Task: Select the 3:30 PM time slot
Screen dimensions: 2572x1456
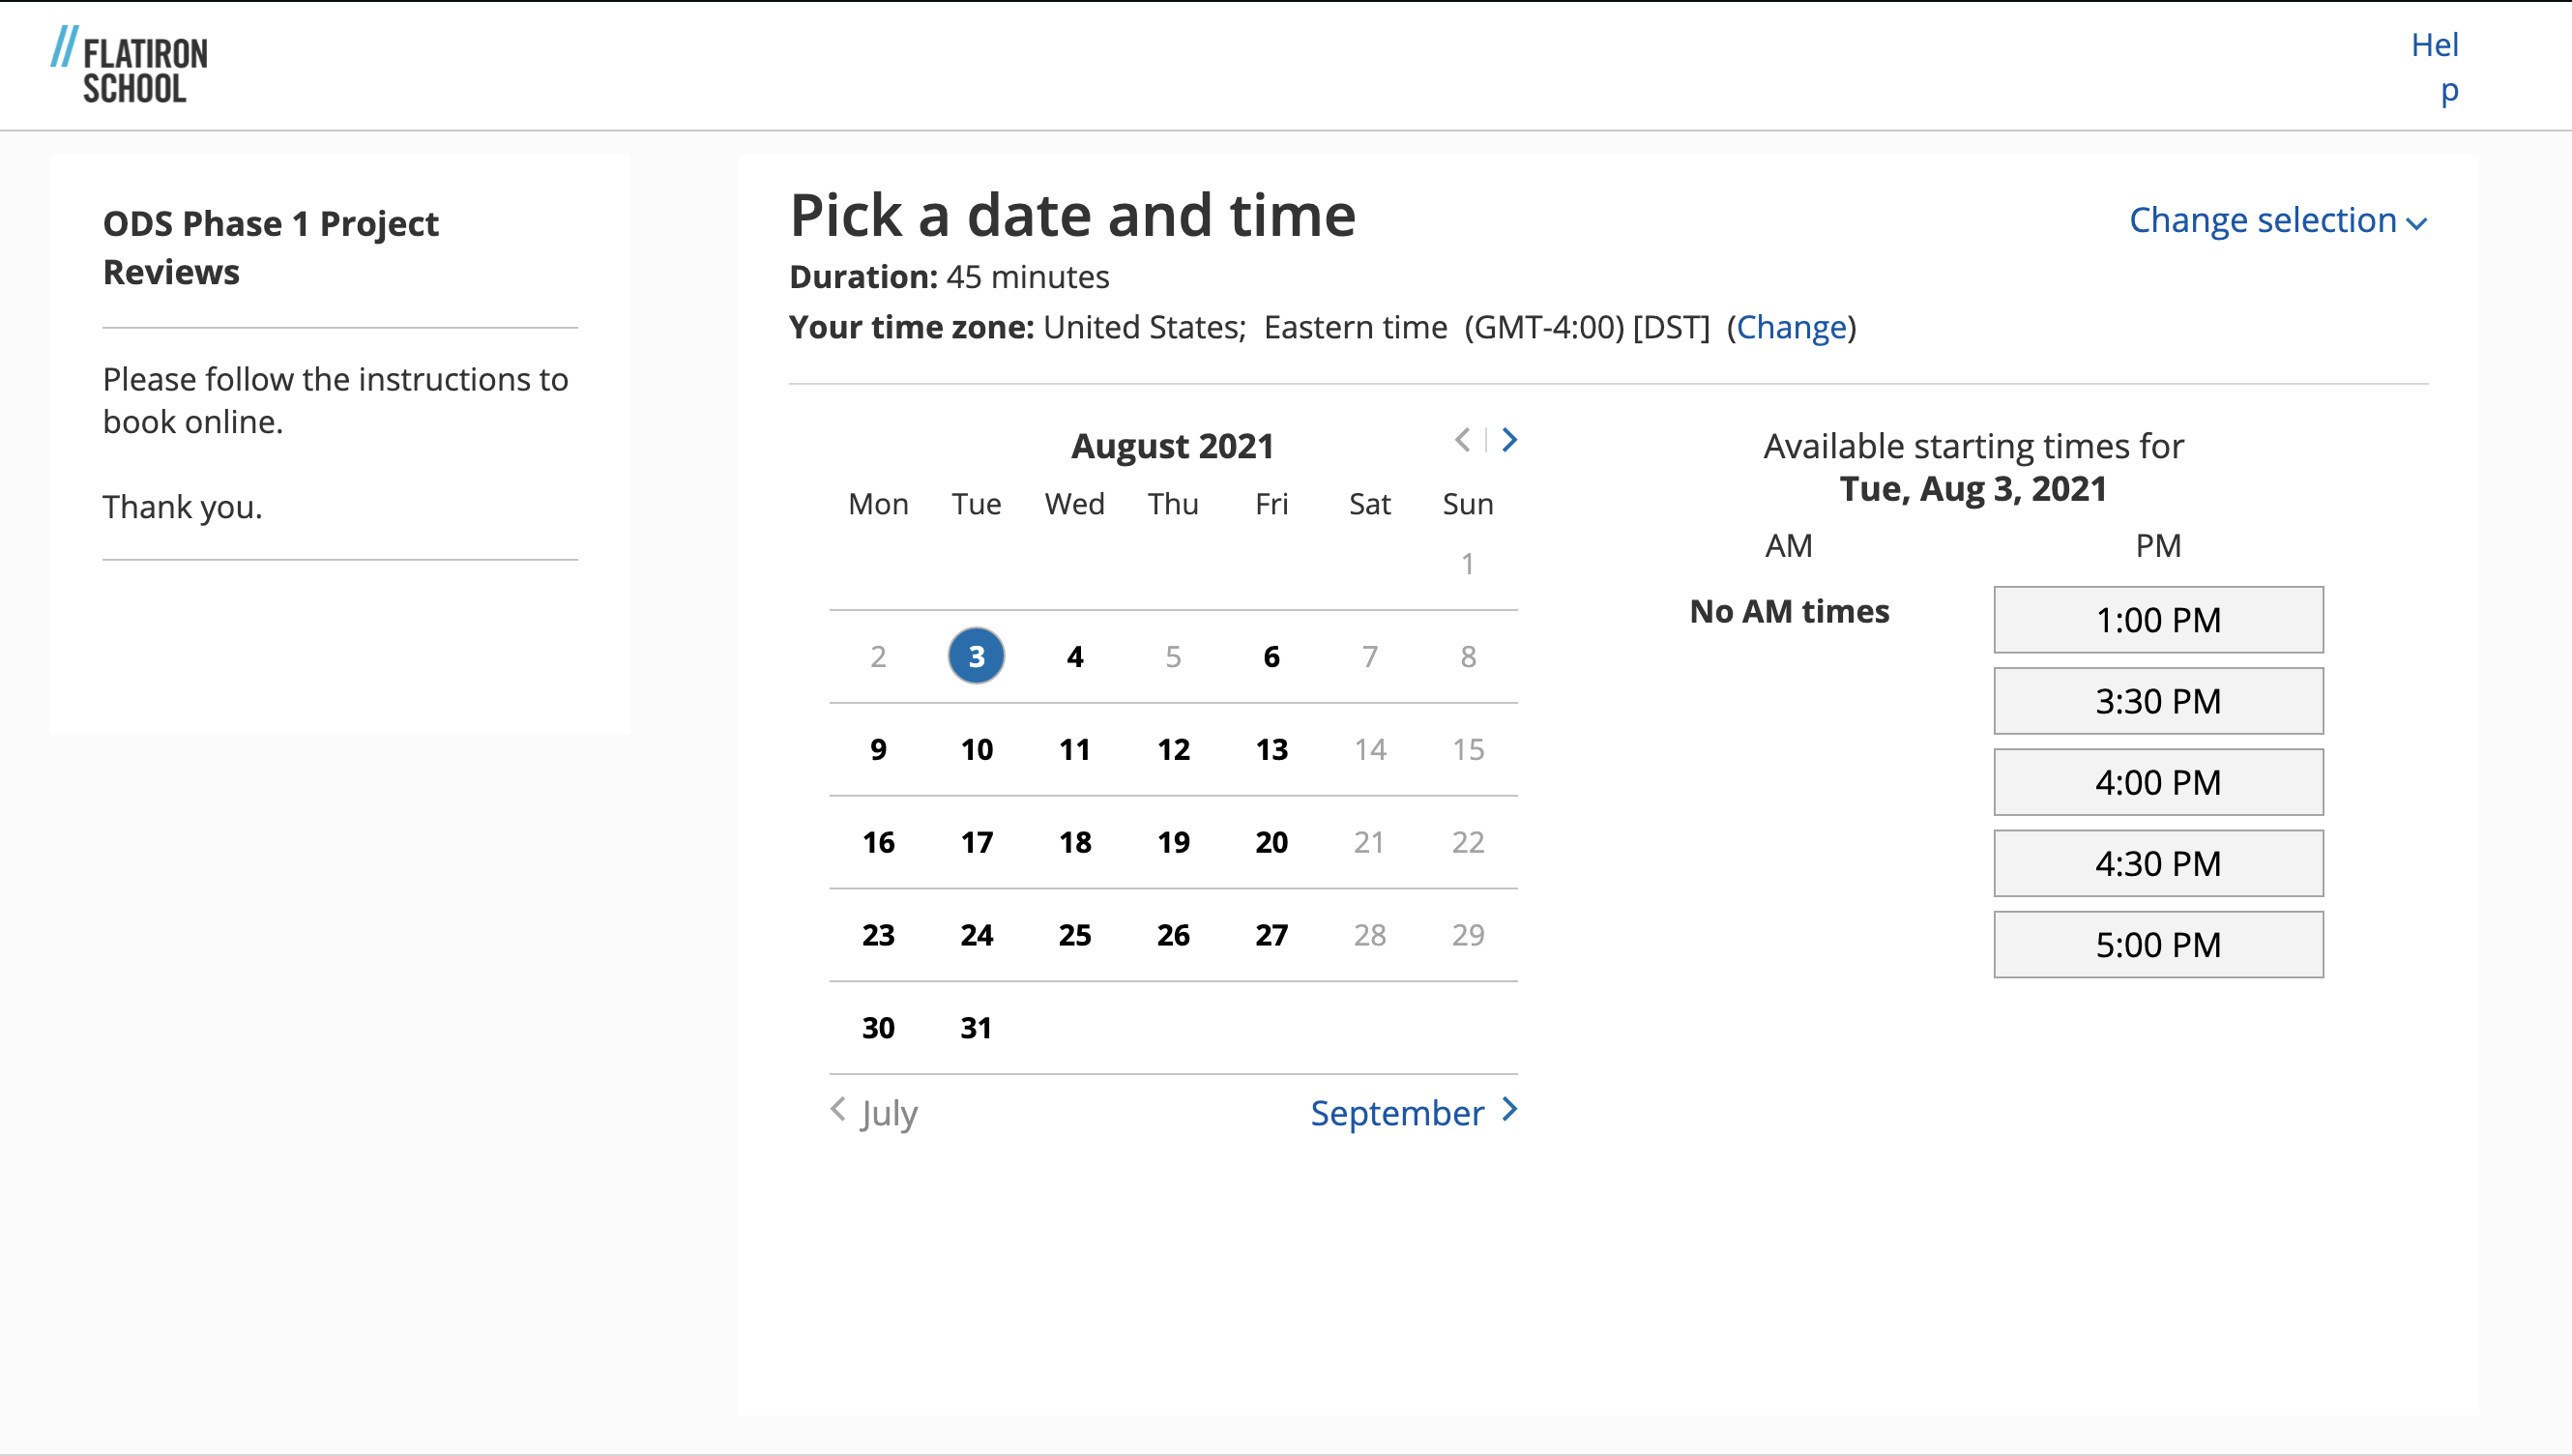Action: tap(2157, 698)
